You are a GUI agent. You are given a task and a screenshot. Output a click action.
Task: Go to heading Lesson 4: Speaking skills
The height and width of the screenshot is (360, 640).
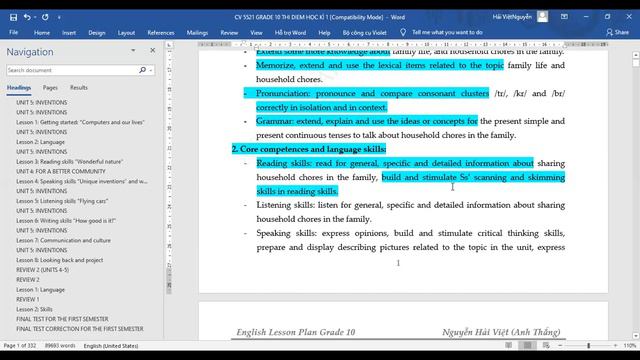(x=82, y=181)
